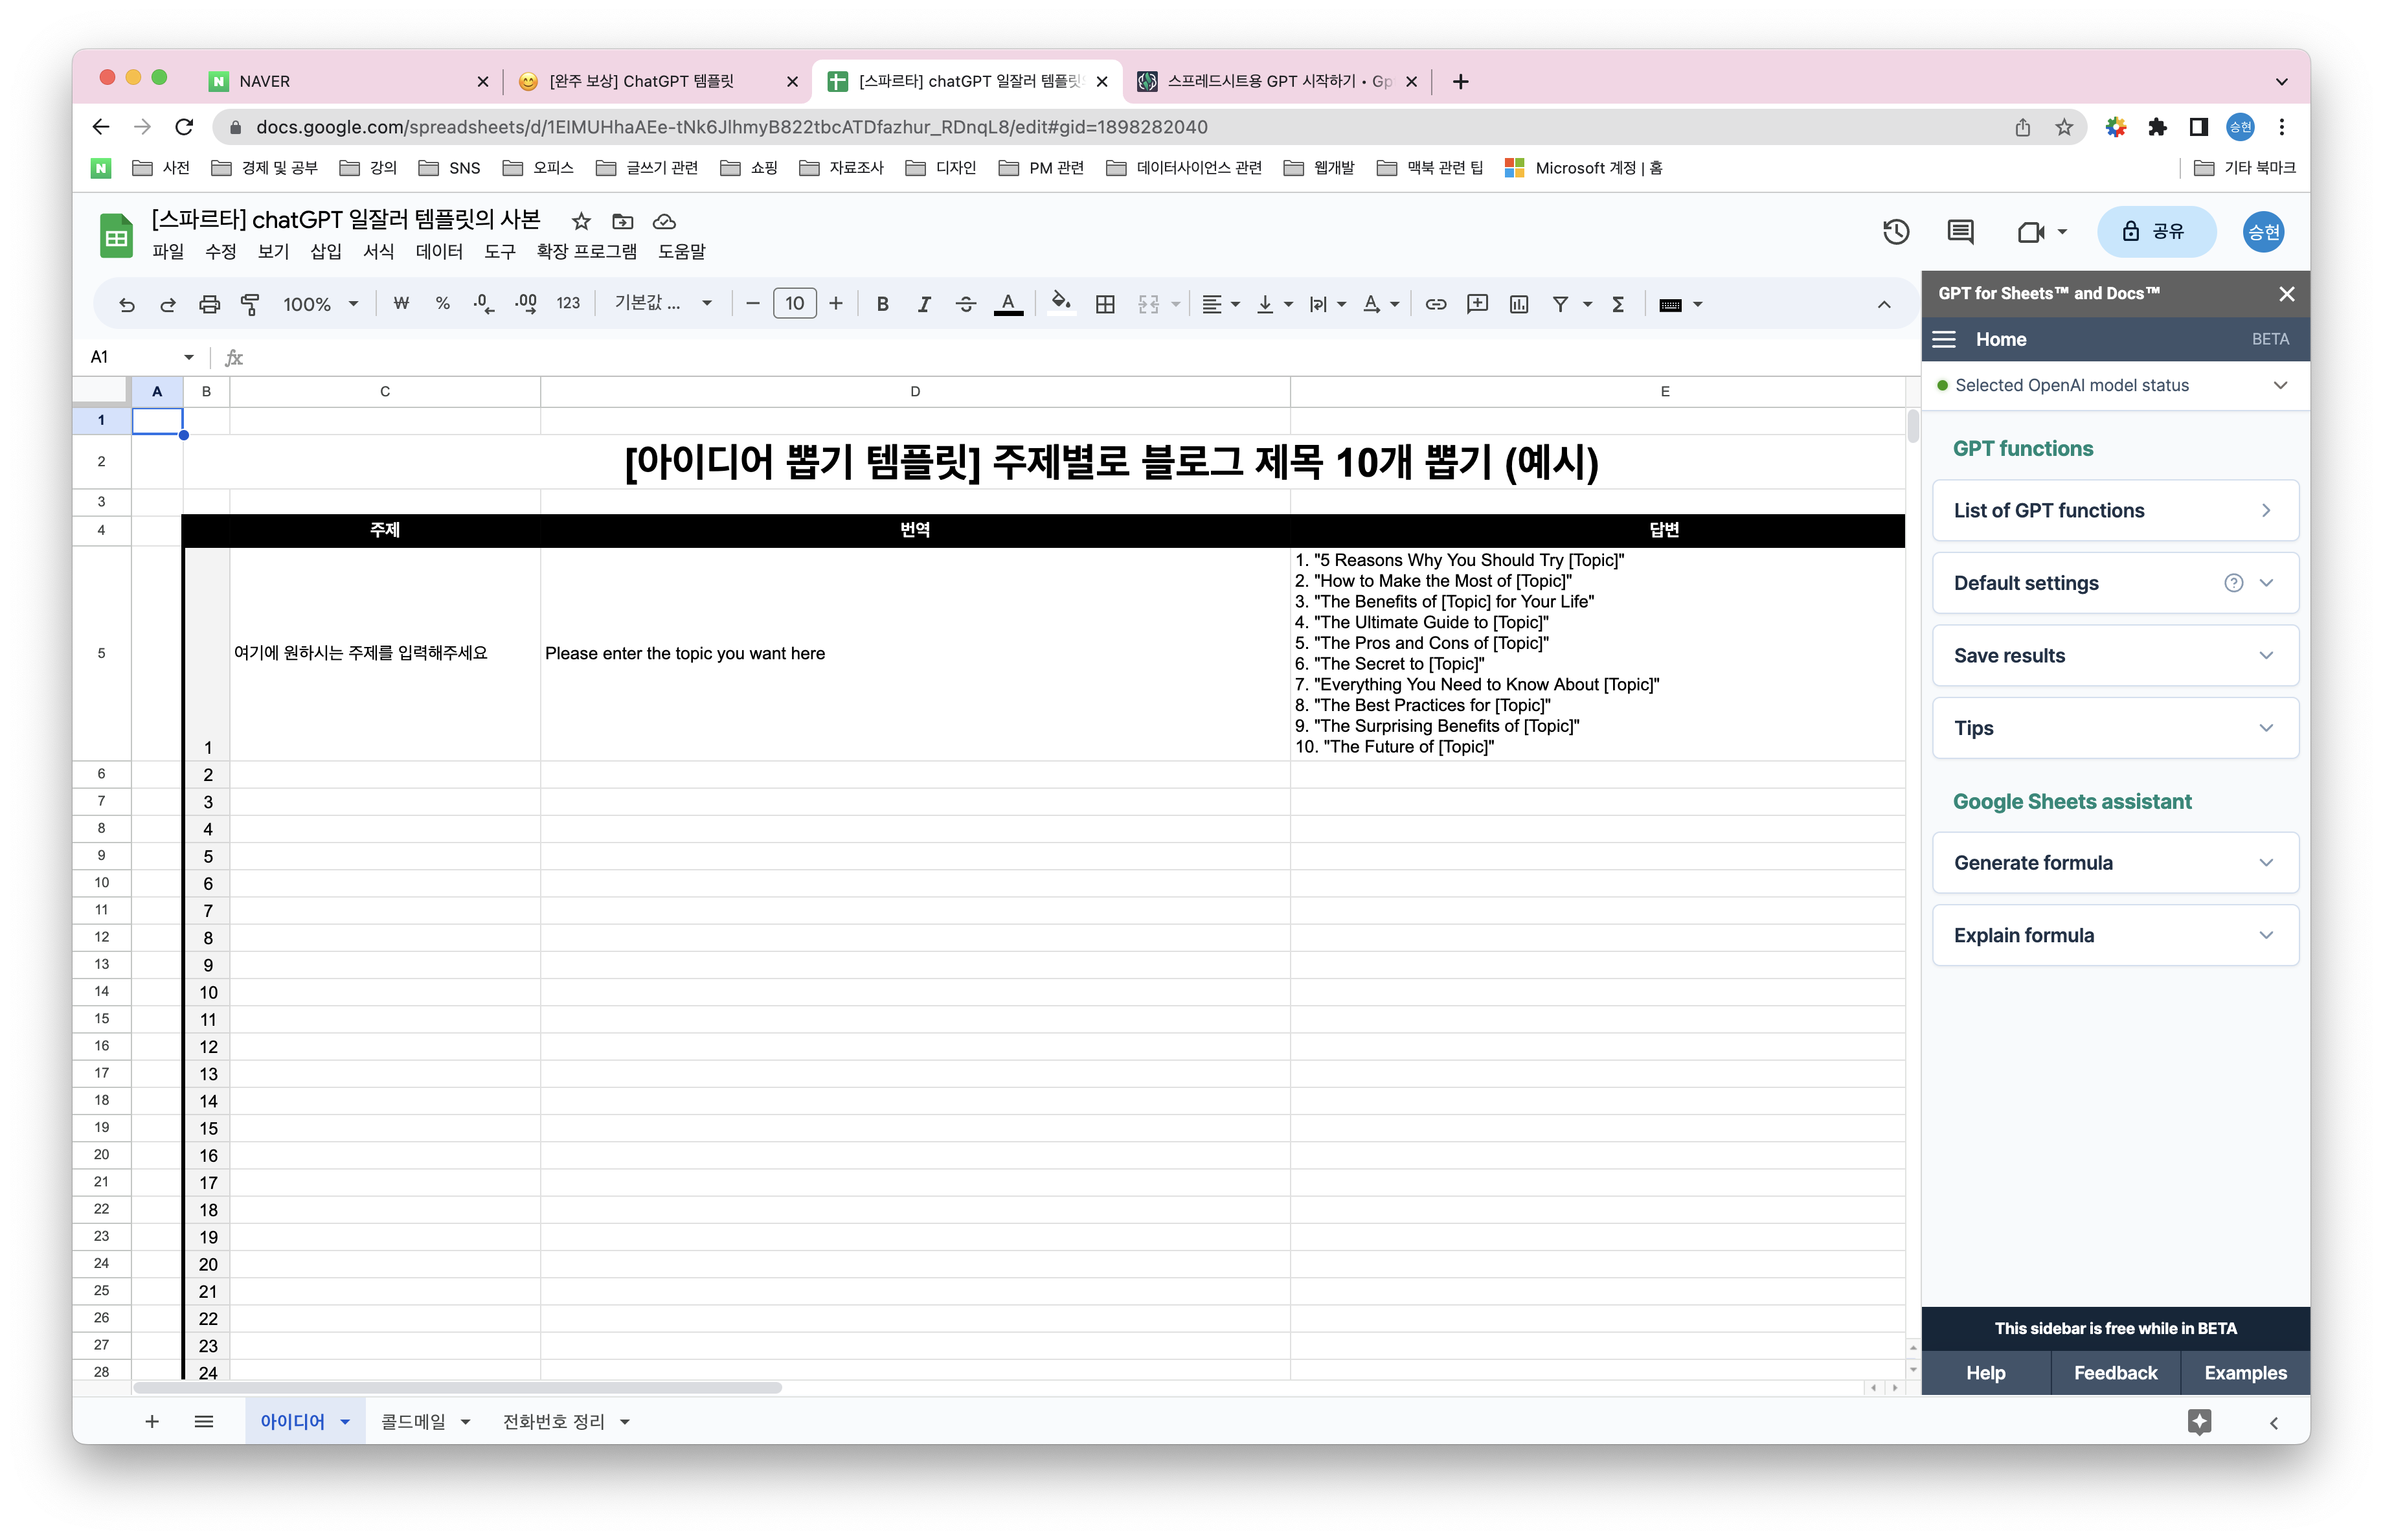Click the filter icon
Screen dimensions: 2383x1540
coord(1560,304)
